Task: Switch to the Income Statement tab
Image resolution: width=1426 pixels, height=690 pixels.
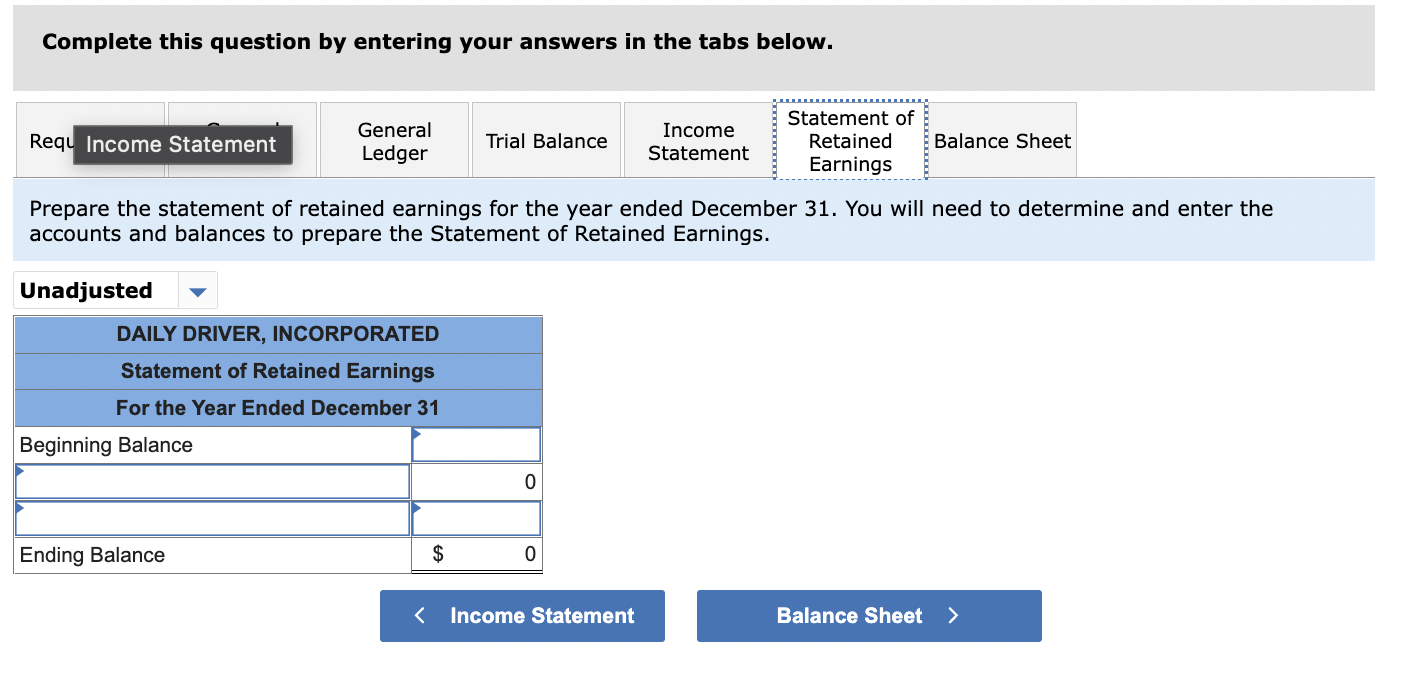Action: click(697, 141)
